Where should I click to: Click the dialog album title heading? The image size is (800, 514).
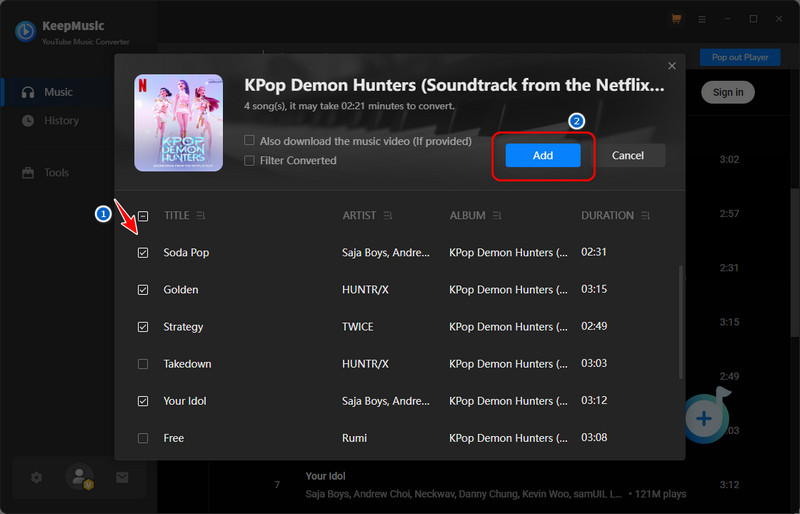click(x=454, y=85)
